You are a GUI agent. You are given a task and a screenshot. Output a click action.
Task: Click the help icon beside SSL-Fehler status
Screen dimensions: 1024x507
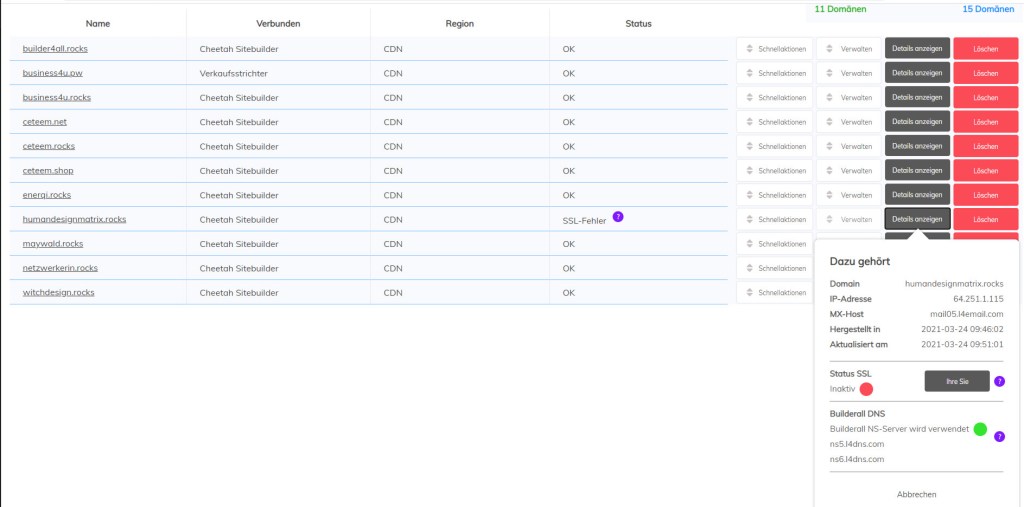click(x=618, y=217)
